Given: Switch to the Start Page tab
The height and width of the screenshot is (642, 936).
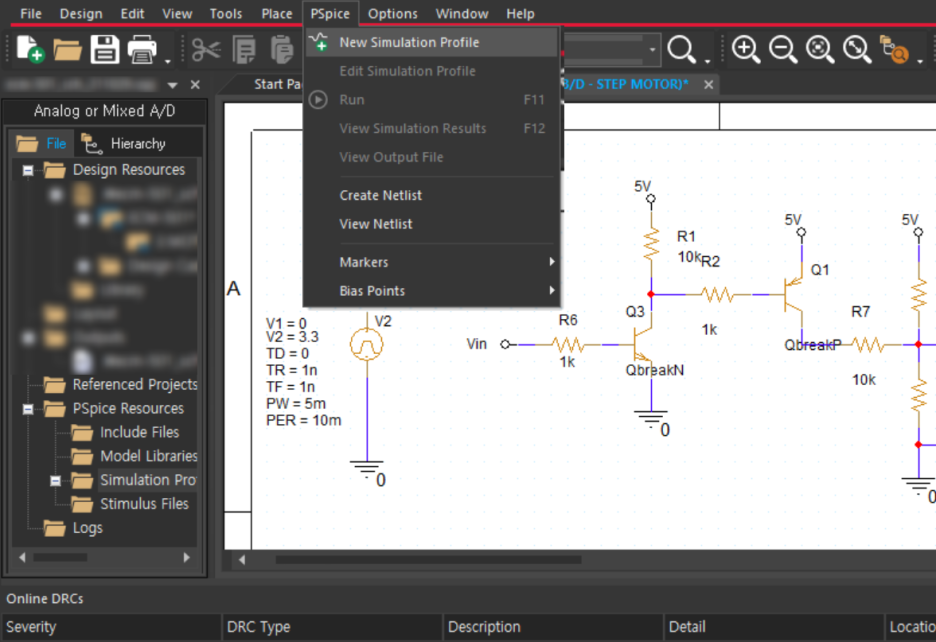Looking at the screenshot, I should pos(276,84).
